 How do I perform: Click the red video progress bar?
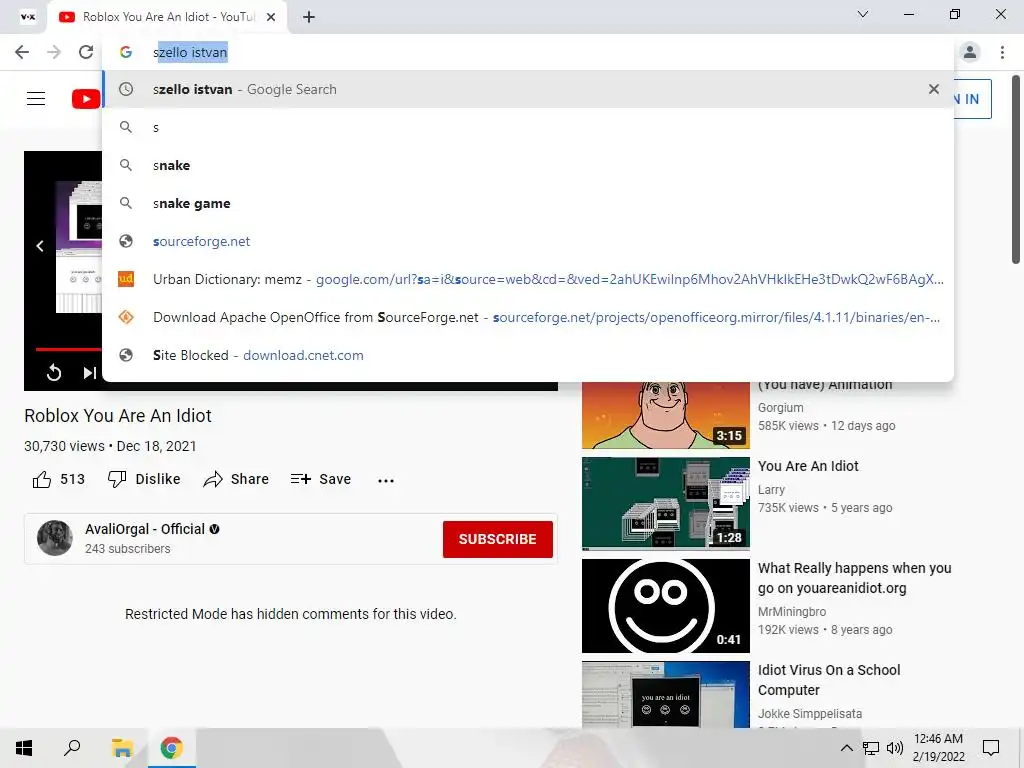[x=68, y=349]
